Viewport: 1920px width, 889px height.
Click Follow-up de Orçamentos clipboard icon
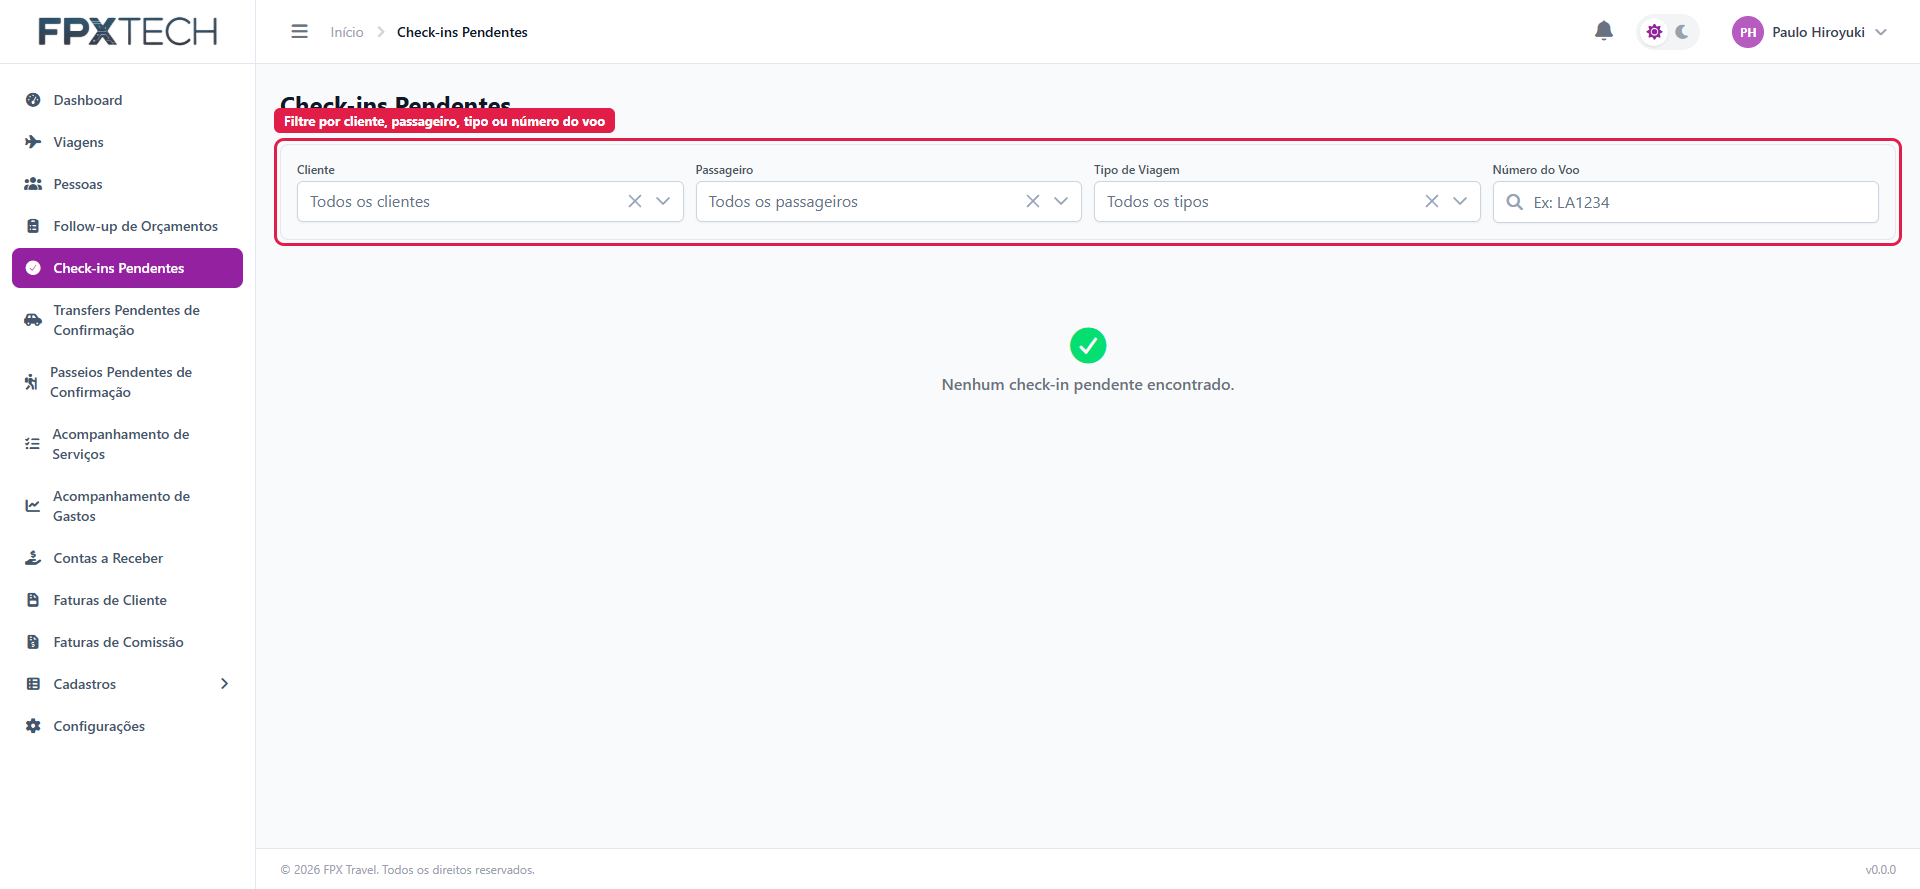[x=33, y=226]
